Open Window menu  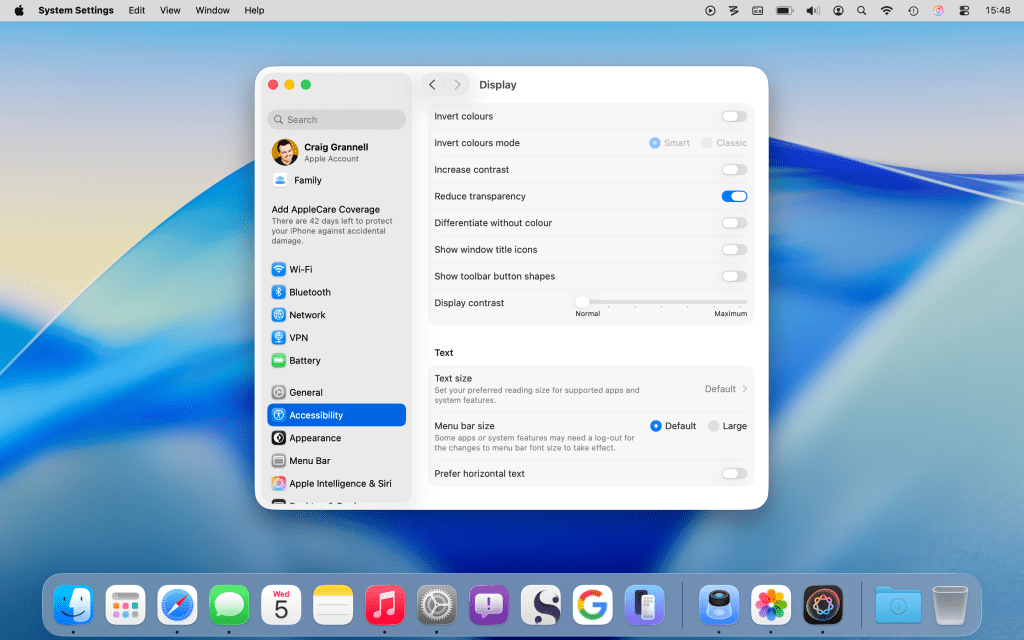click(213, 10)
